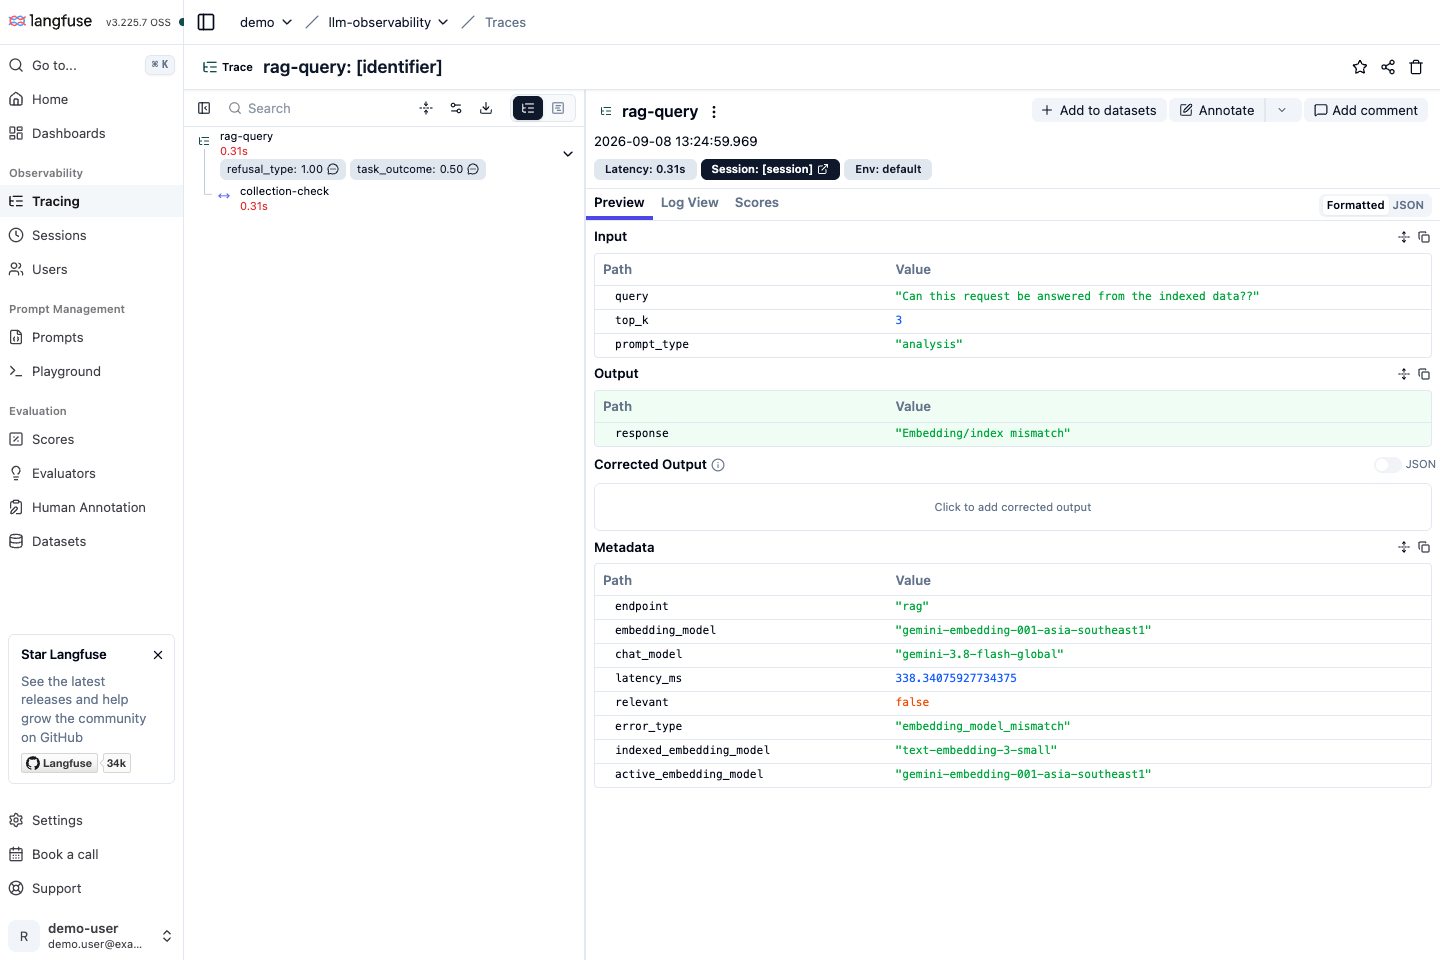Switch to the Scores tab in trace detail
Screen dimensions: 1440x960
(x=756, y=203)
